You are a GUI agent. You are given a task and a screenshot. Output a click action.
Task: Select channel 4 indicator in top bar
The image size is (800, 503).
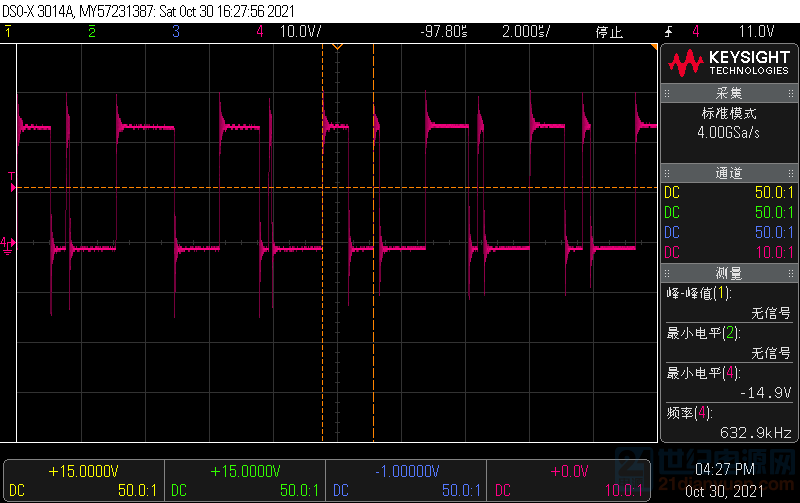point(260,32)
